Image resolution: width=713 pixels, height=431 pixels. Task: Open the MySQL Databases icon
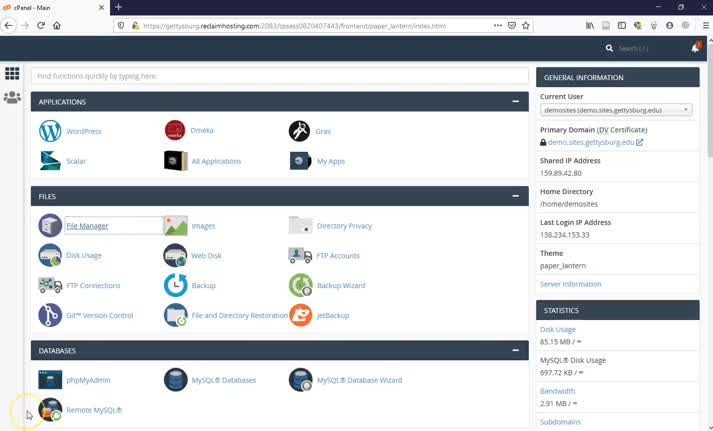pyautogui.click(x=176, y=380)
